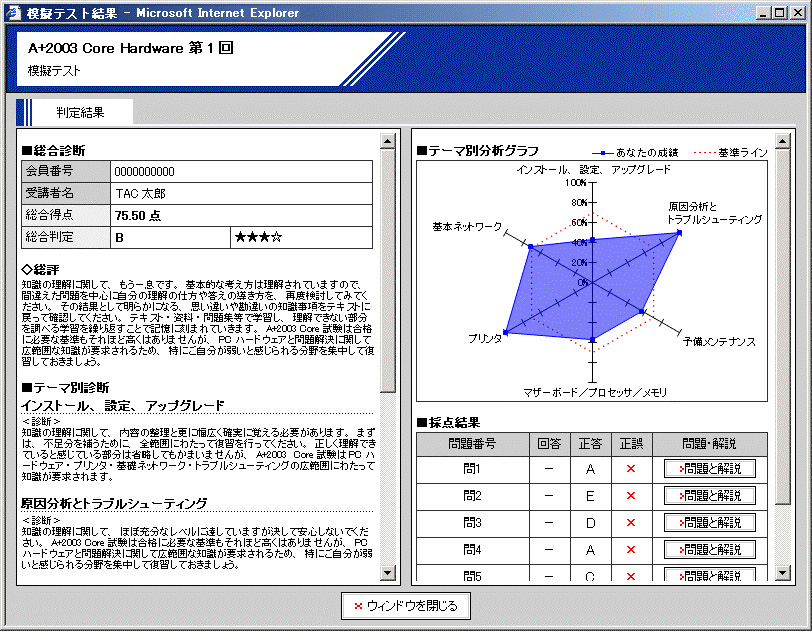
Task: Click the red X mark for 問1
Action: click(x=630, y=469)
